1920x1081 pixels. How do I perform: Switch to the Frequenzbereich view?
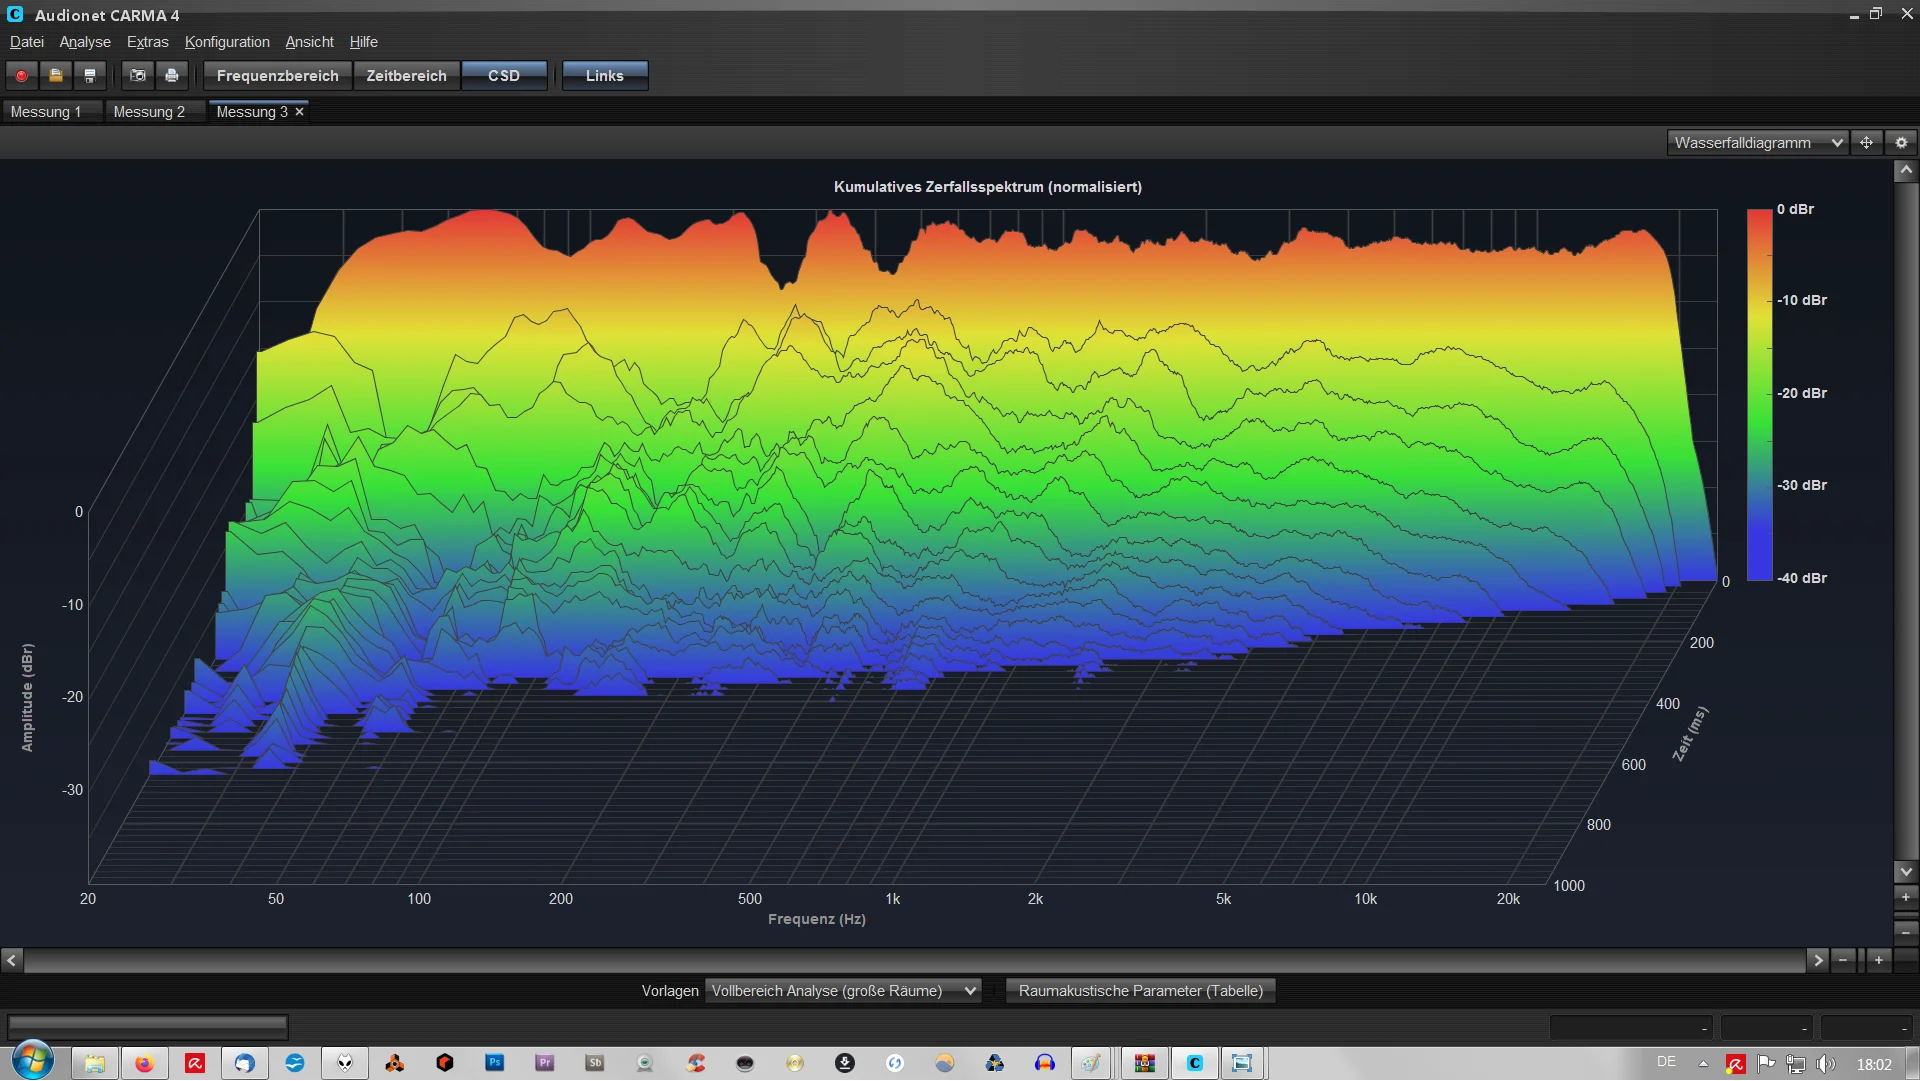click(x=278, y=76)
